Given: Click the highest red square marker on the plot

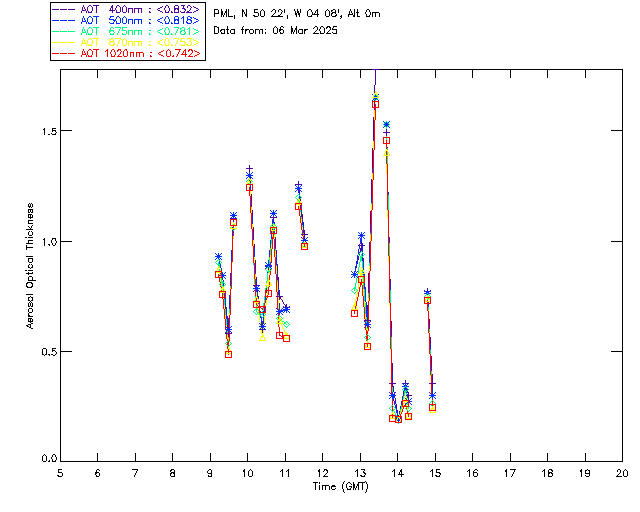Looking at the screenshot, I should click(x=375, y=104).
